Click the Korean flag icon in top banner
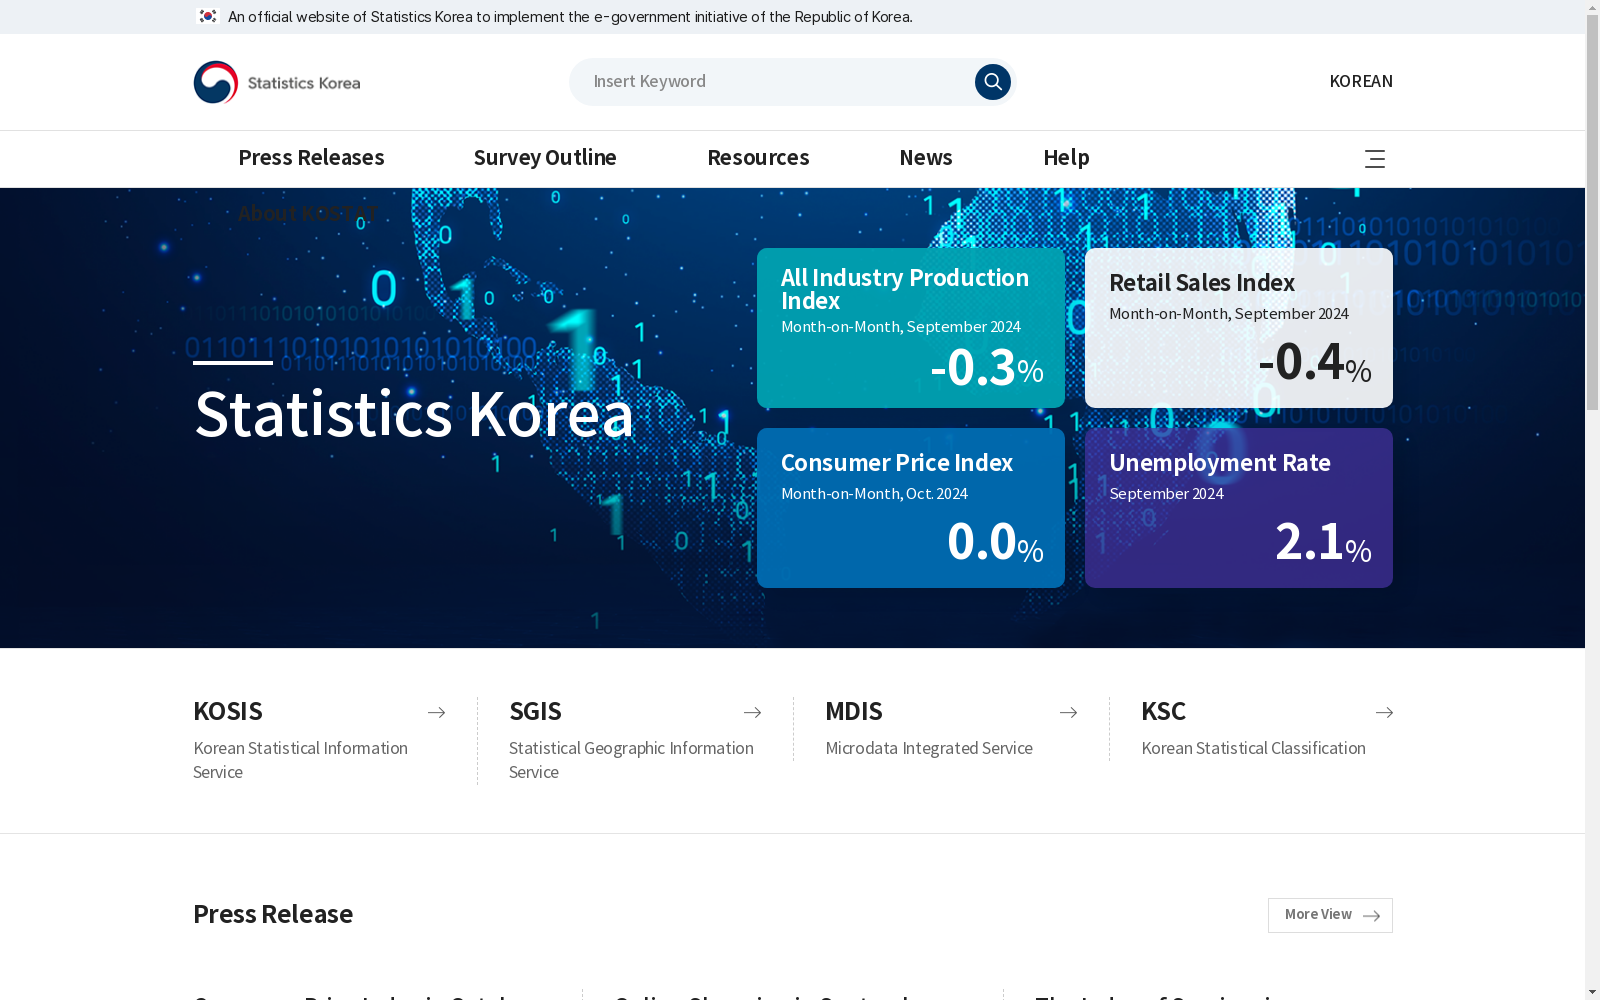The width and height of the screenshot is (1600, 1000). point(207,16)
